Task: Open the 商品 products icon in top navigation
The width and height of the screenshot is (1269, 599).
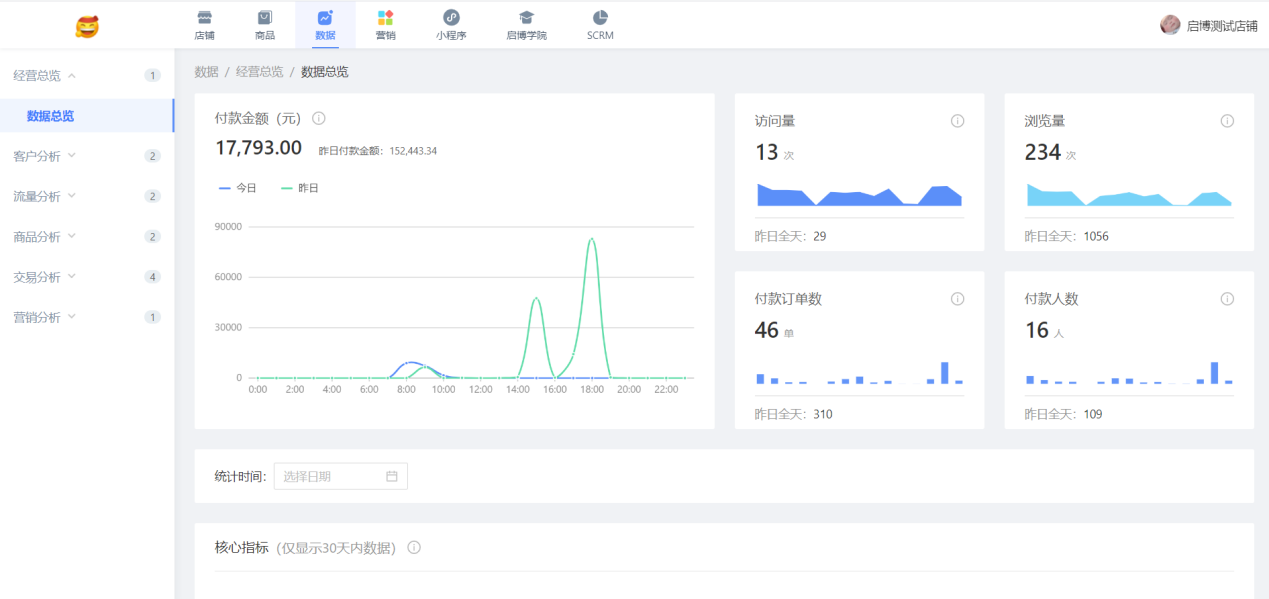Action: 265,18
